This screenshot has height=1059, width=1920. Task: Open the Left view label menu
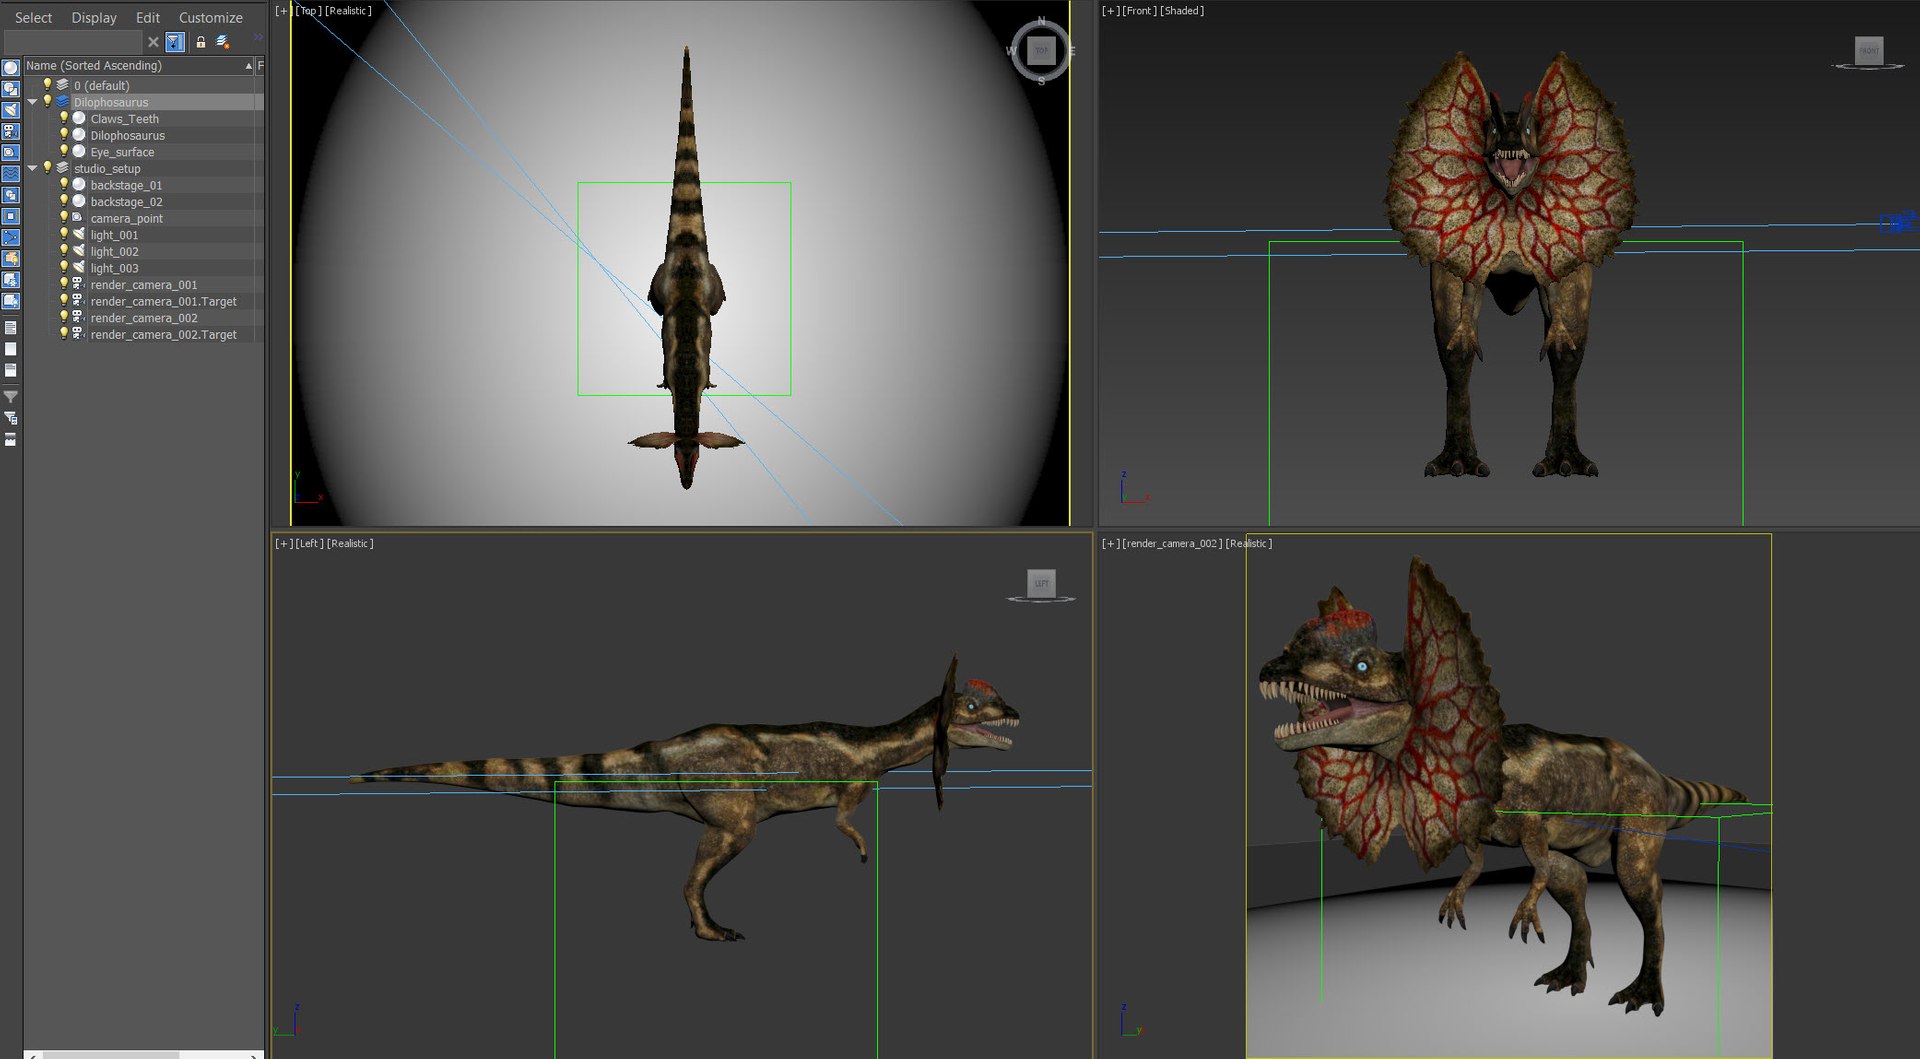[x=309, y=544]
